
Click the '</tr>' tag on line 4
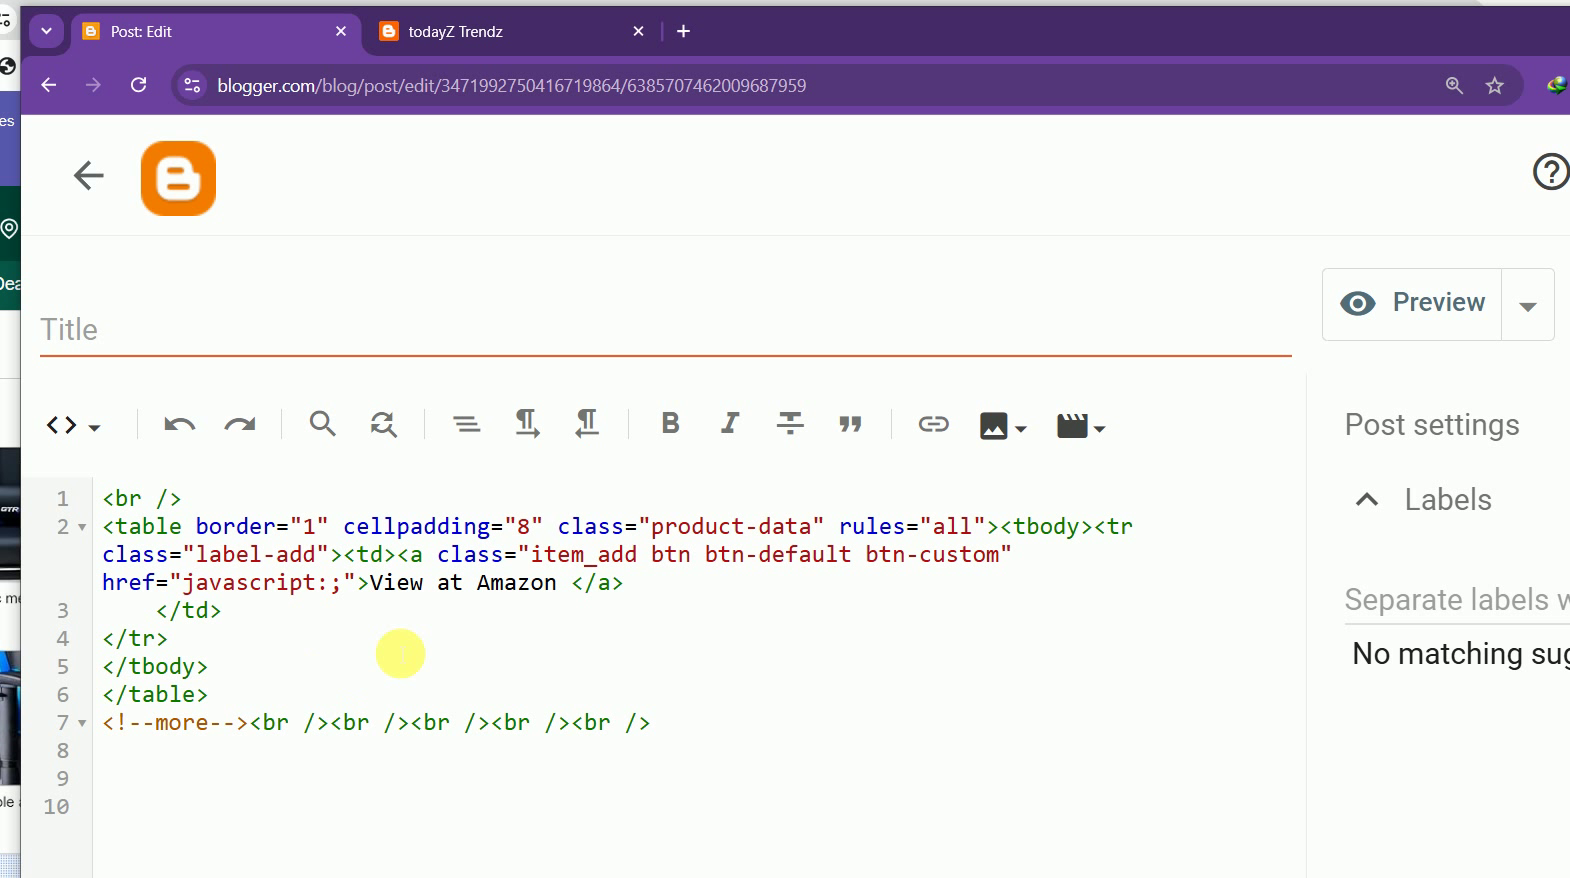(135, 639)
